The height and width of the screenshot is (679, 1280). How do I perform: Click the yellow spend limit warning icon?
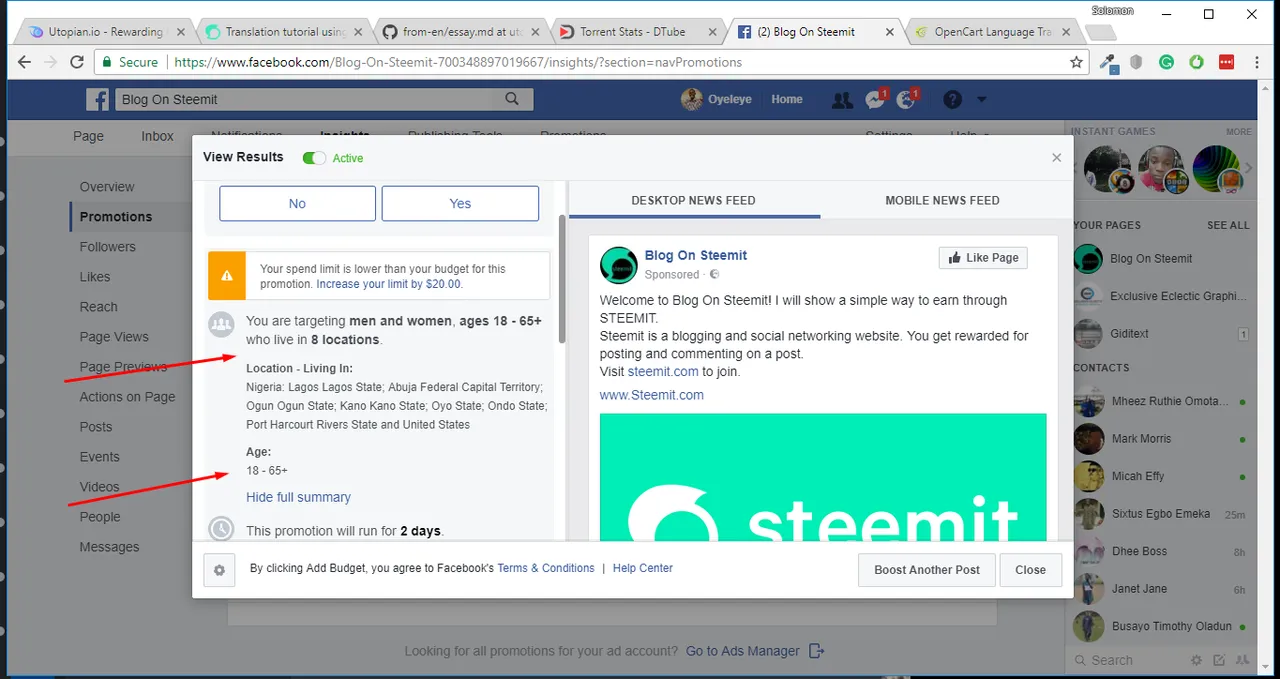[227, 275]
